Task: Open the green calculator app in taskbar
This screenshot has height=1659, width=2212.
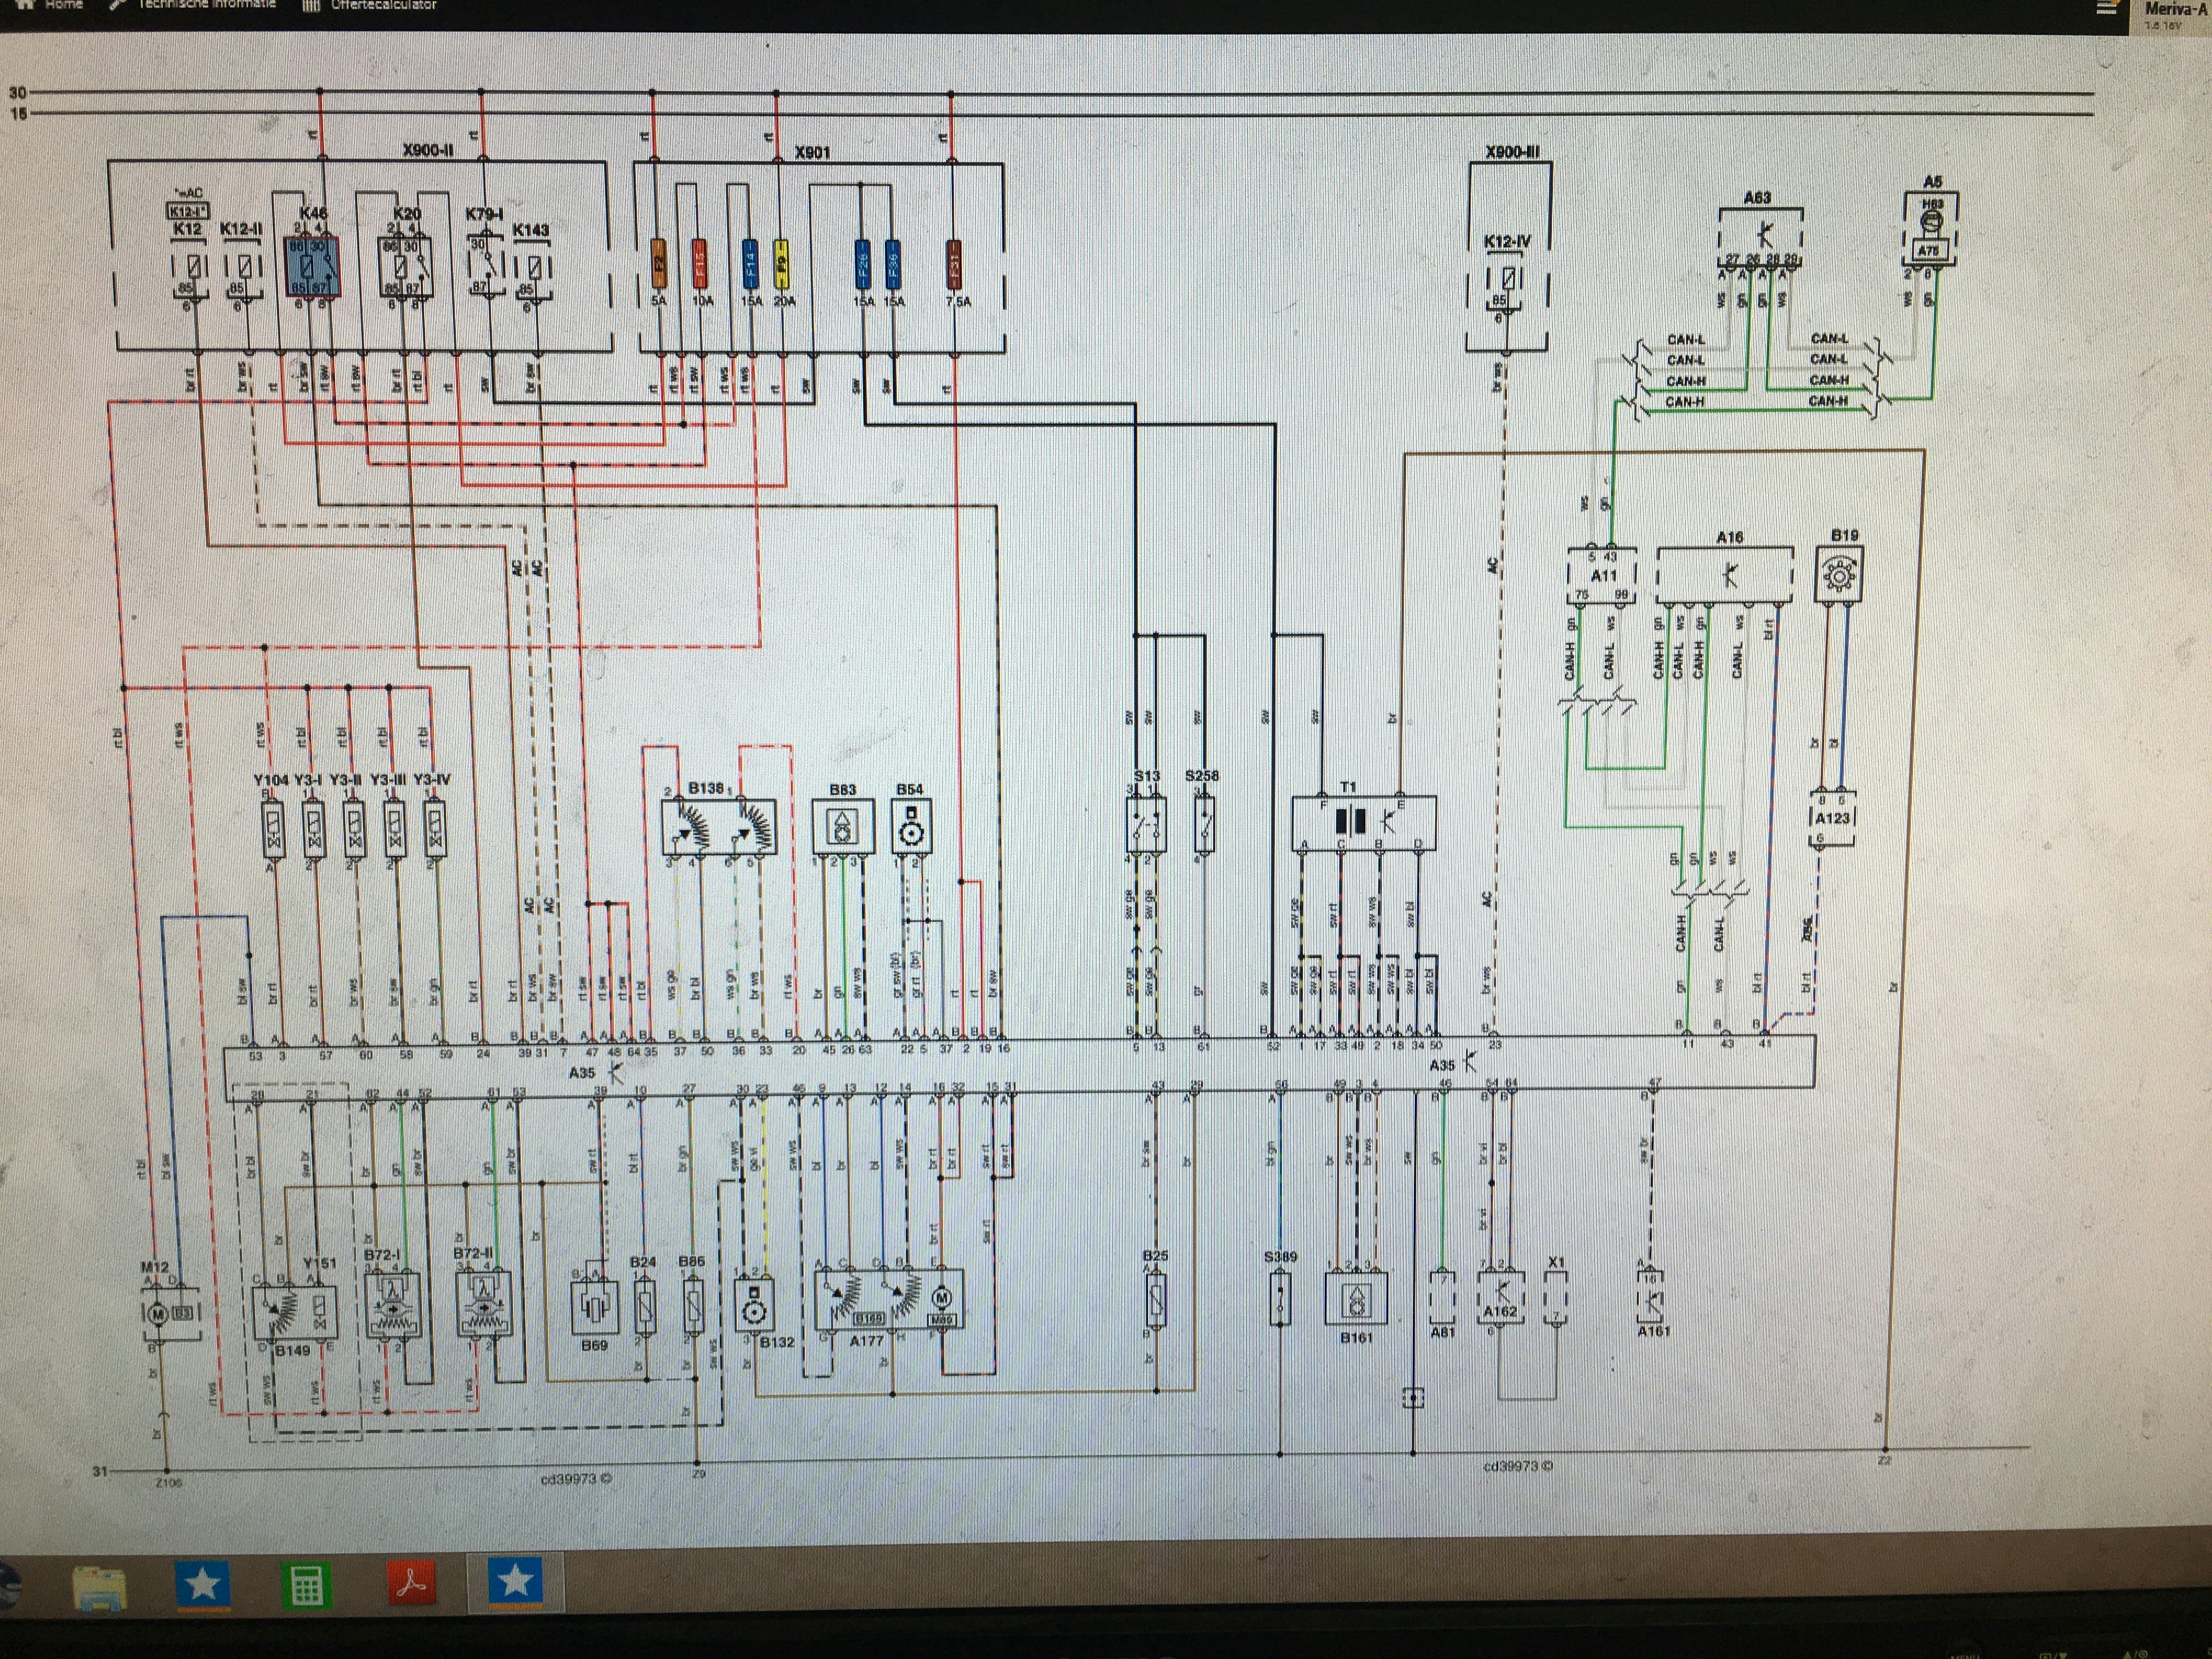Action: coord(307,1585)
